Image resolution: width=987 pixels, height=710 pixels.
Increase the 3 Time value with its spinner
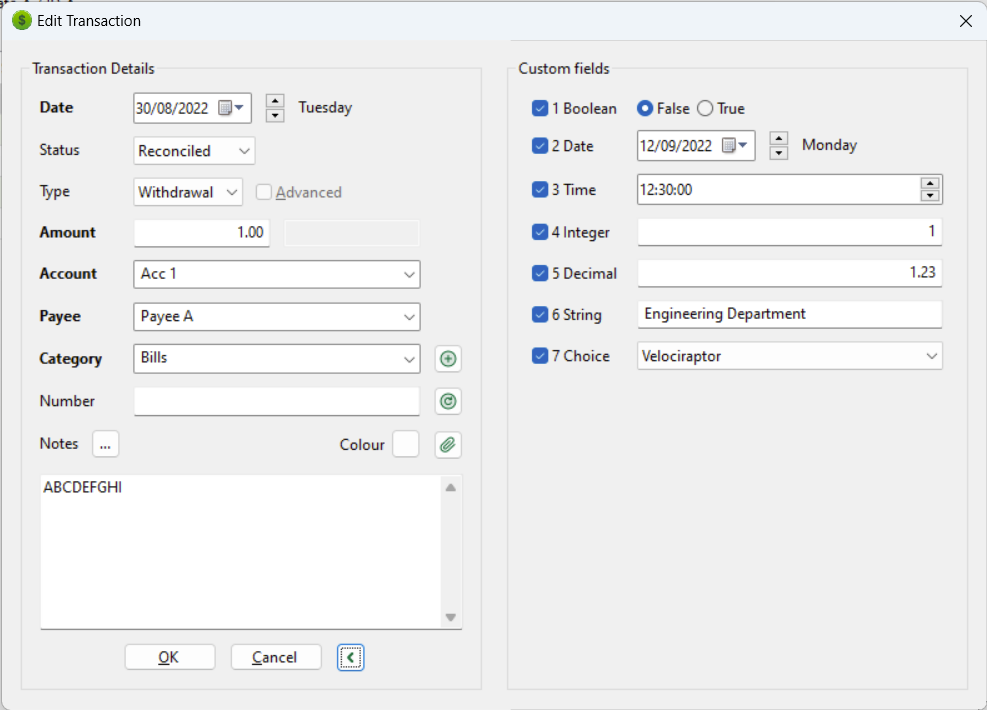coord(931,184)
